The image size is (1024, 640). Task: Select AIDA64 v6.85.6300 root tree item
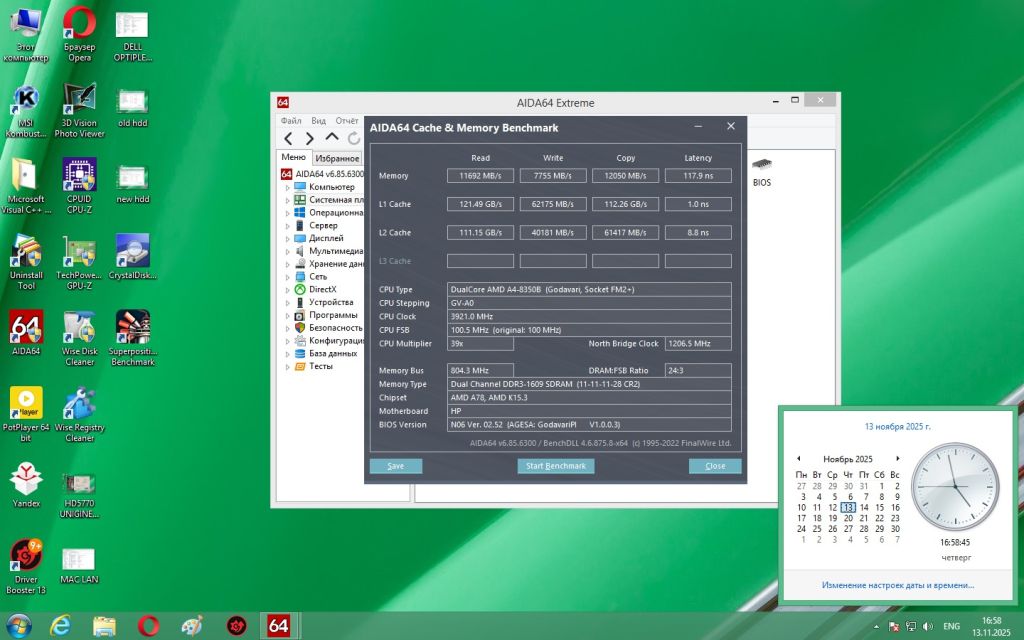[x=322, y=174]
